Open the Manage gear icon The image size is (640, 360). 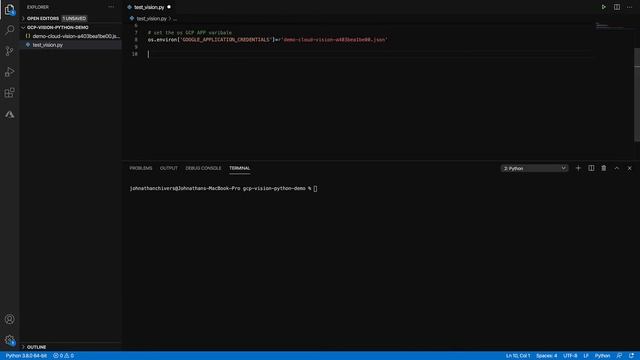pos(9,340)
